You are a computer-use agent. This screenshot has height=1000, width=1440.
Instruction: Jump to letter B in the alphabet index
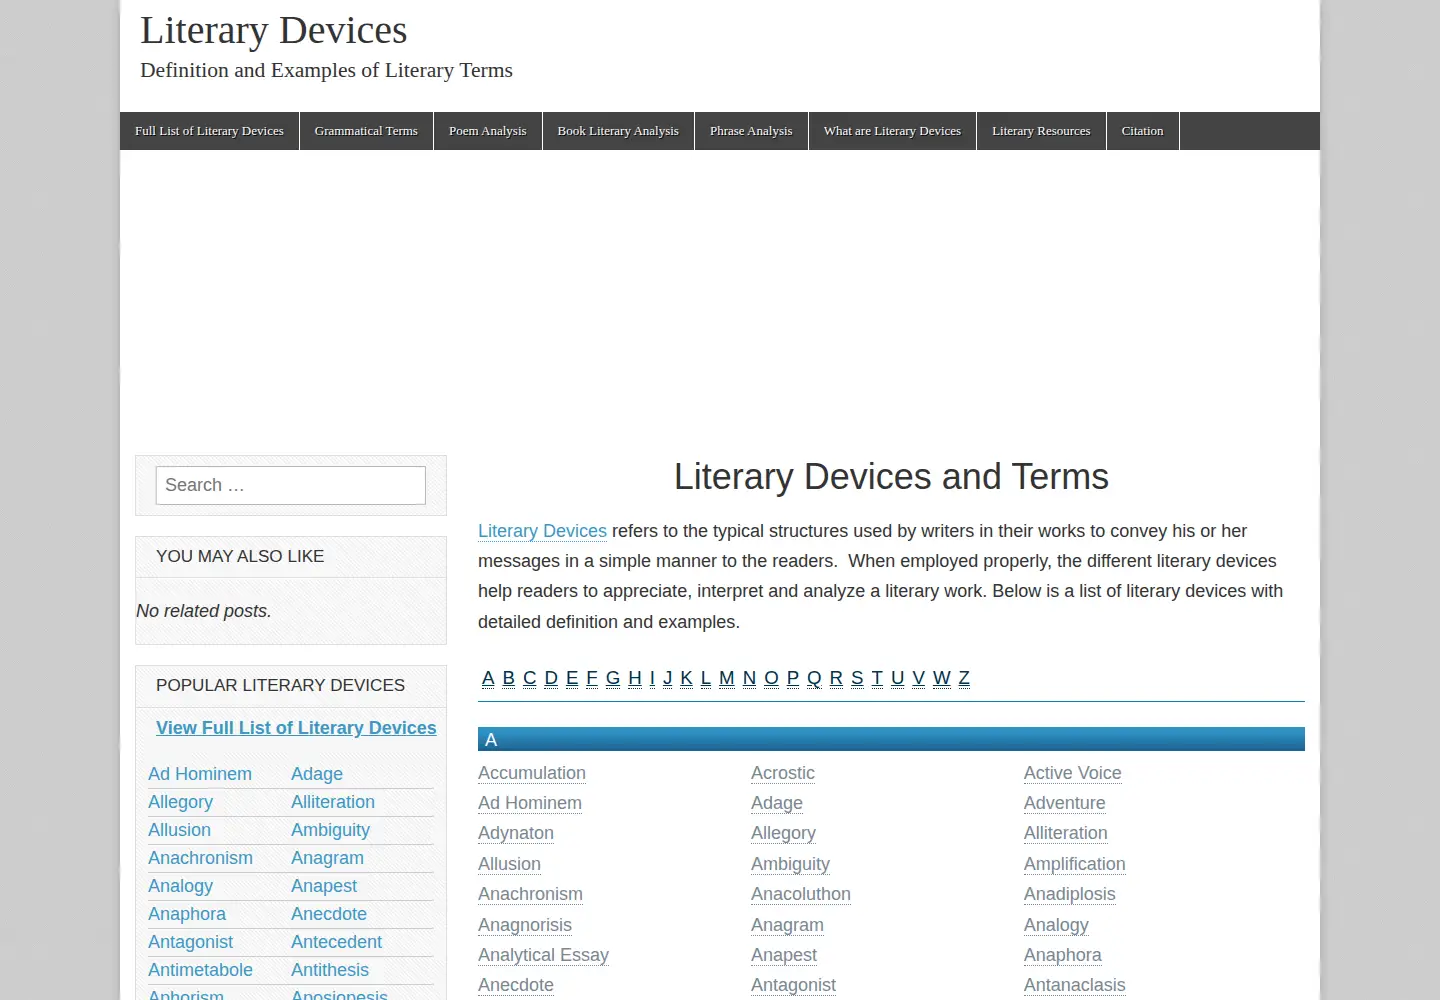509,678
